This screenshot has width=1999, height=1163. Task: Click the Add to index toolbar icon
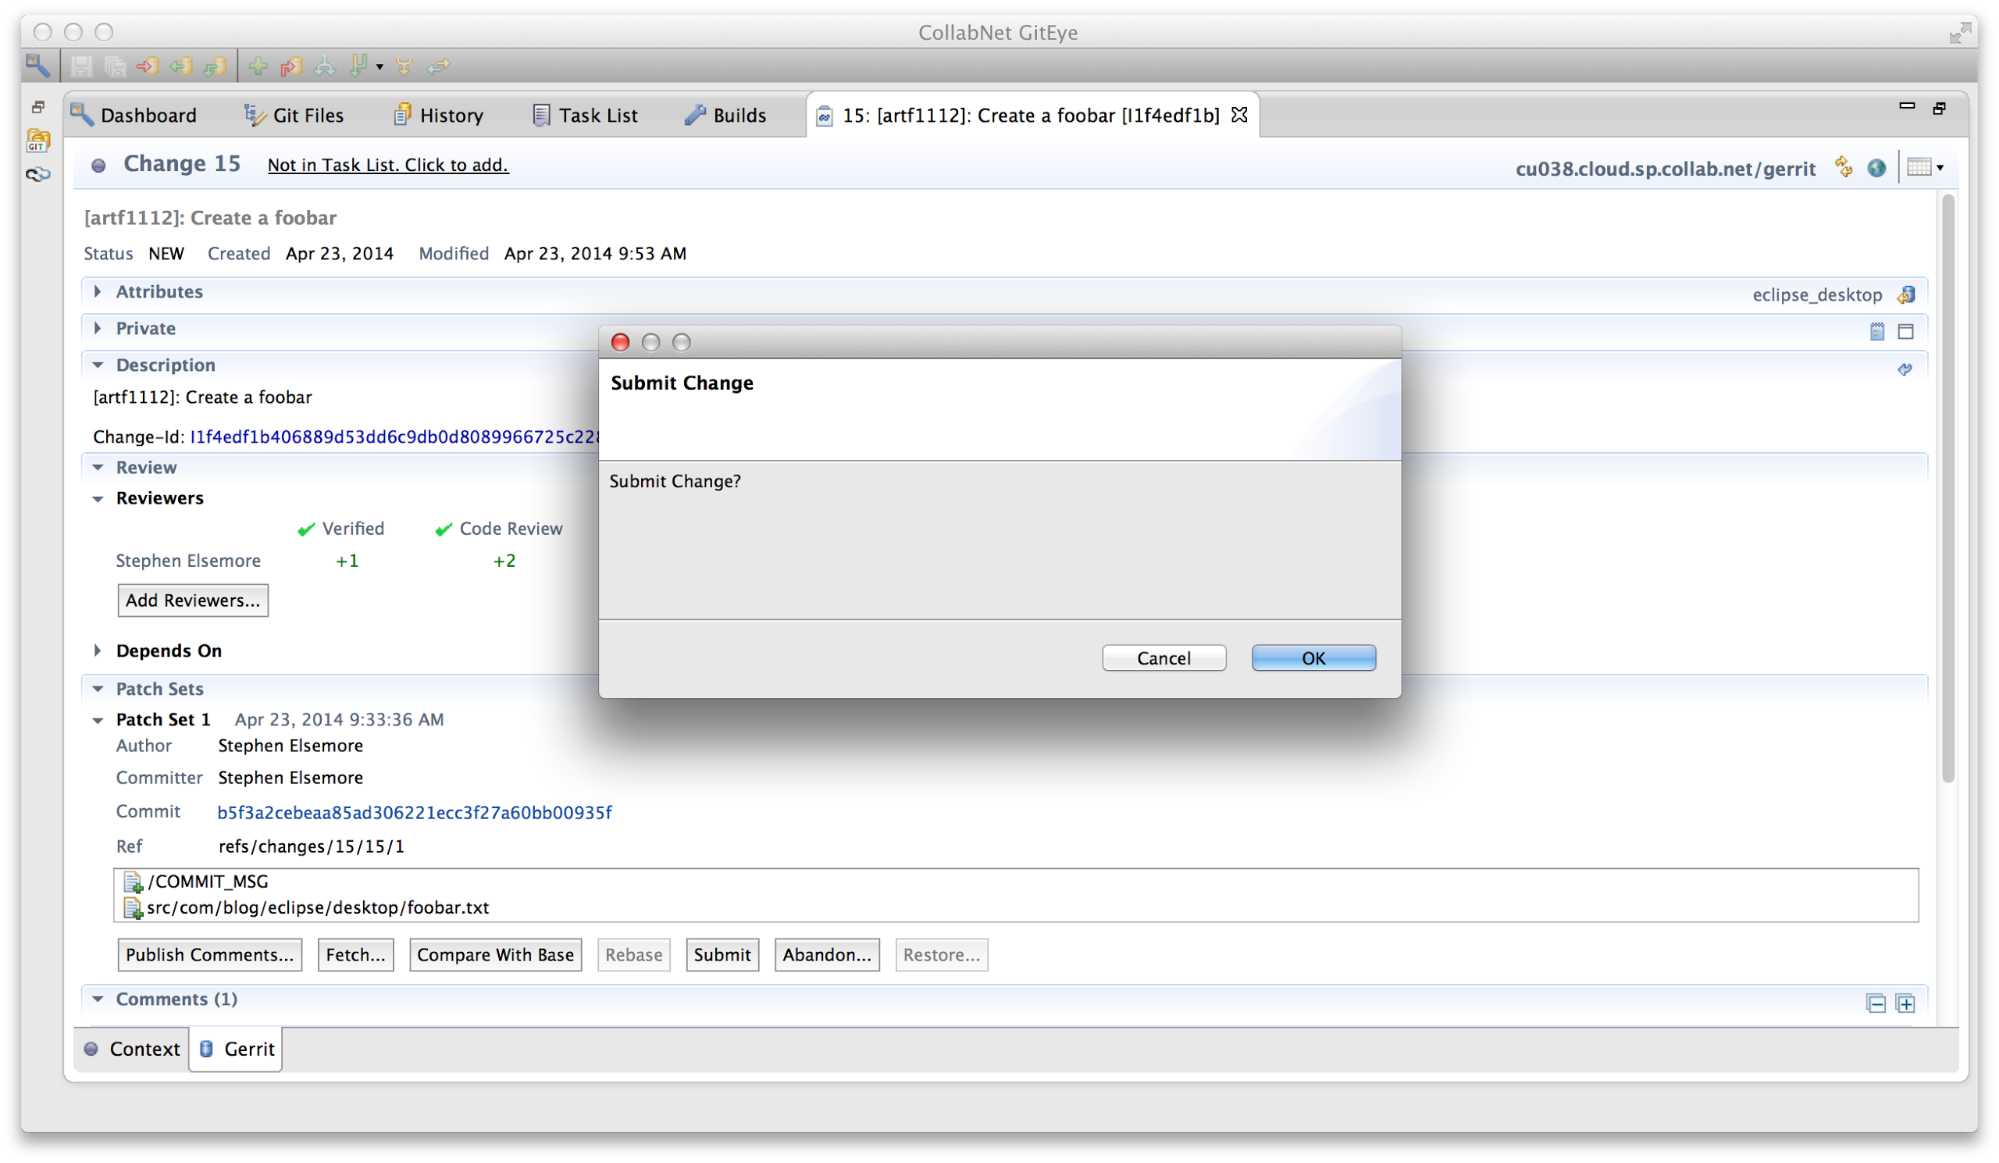point(258,66)
